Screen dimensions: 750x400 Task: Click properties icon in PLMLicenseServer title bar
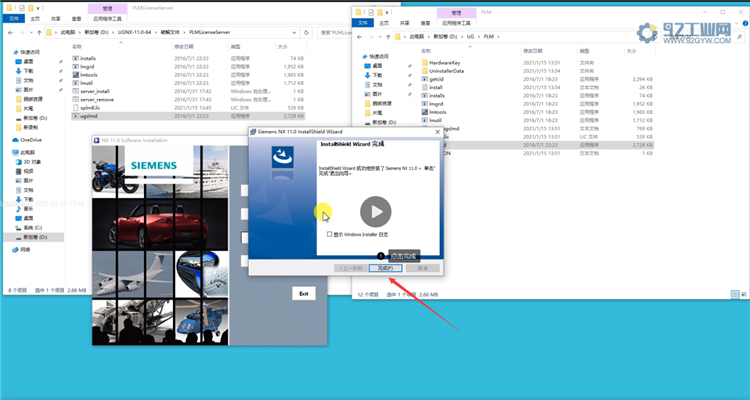click(22, 8)
